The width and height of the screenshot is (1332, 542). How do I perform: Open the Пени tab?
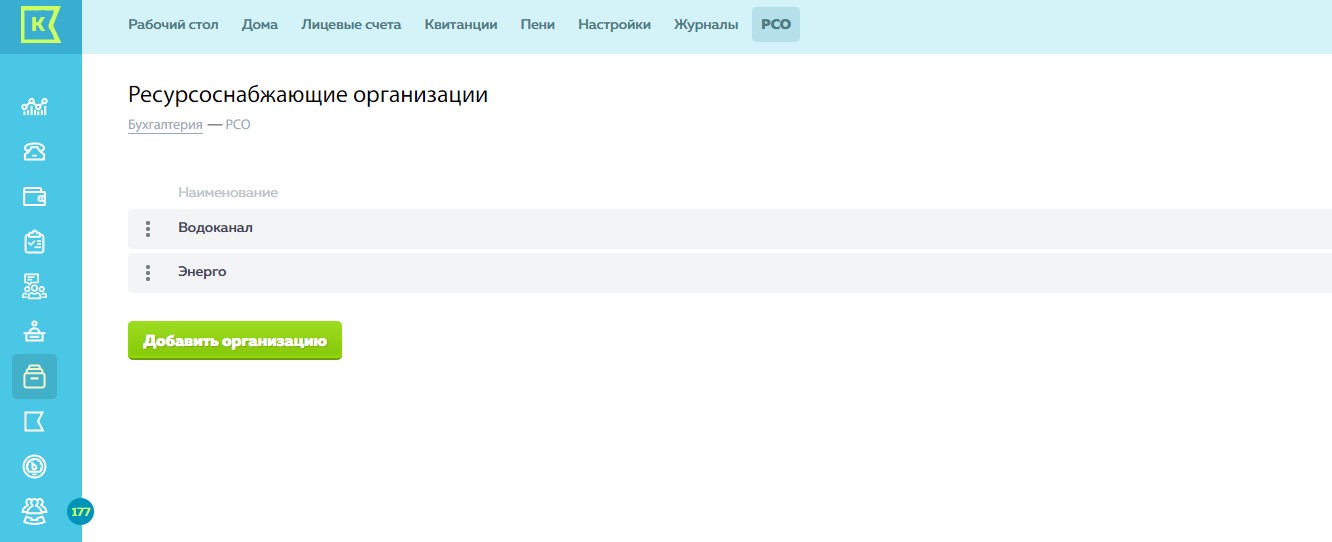[538, 25]
